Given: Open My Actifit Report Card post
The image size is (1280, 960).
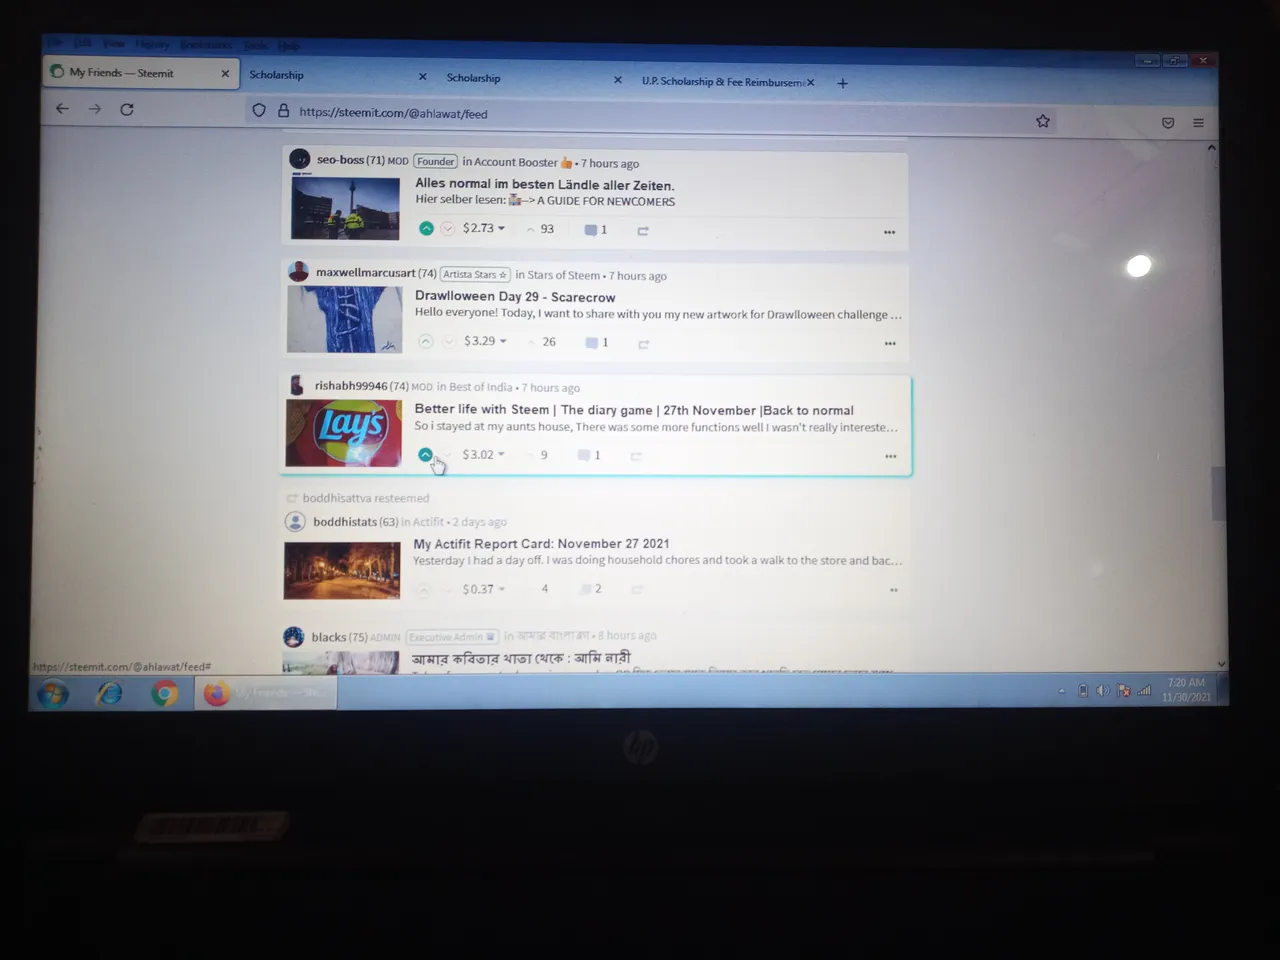Looking at the screenshot, I should [541, 544].
